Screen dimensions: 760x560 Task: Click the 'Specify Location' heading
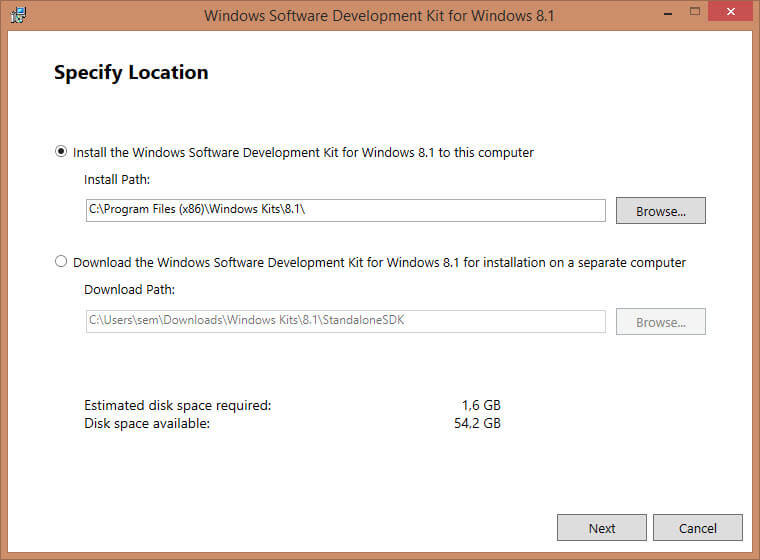point(131,73)
